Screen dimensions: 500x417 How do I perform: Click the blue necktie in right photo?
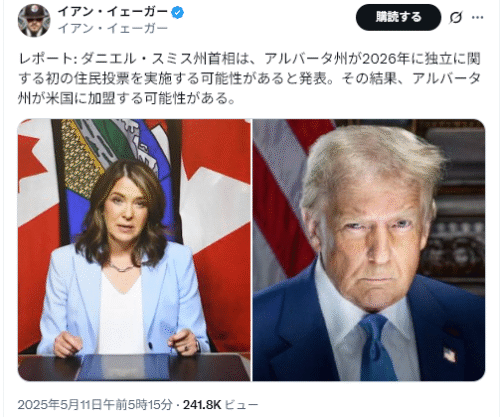[378, 348]
